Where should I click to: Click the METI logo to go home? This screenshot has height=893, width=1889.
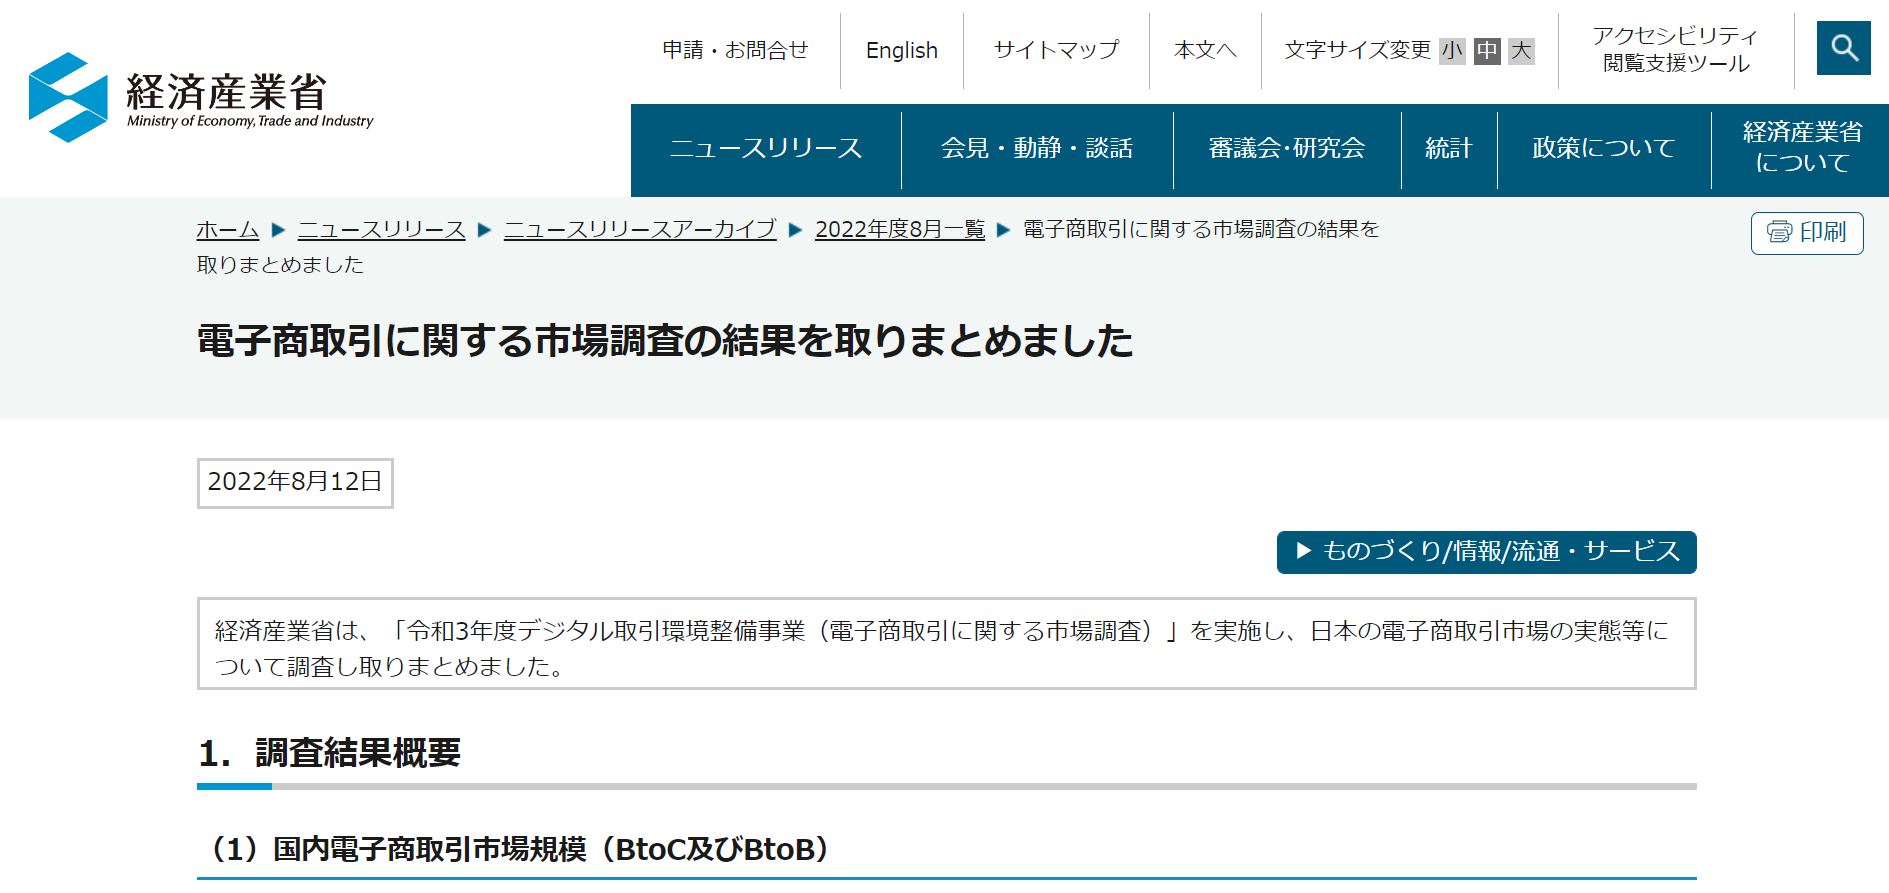201,98
